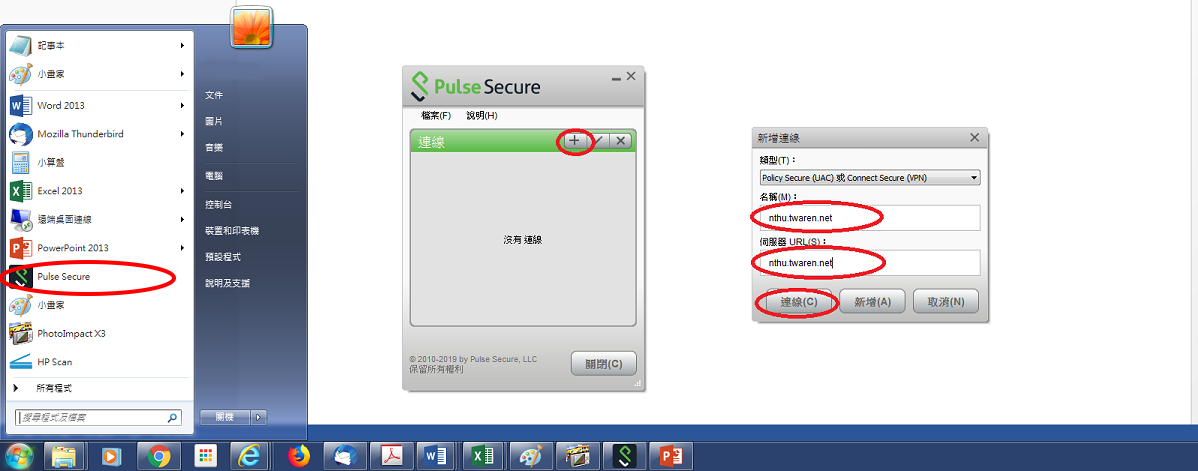The image size is (1198, 471).
Task: Click the 新增(A) add button
Action: coord(873,301)
